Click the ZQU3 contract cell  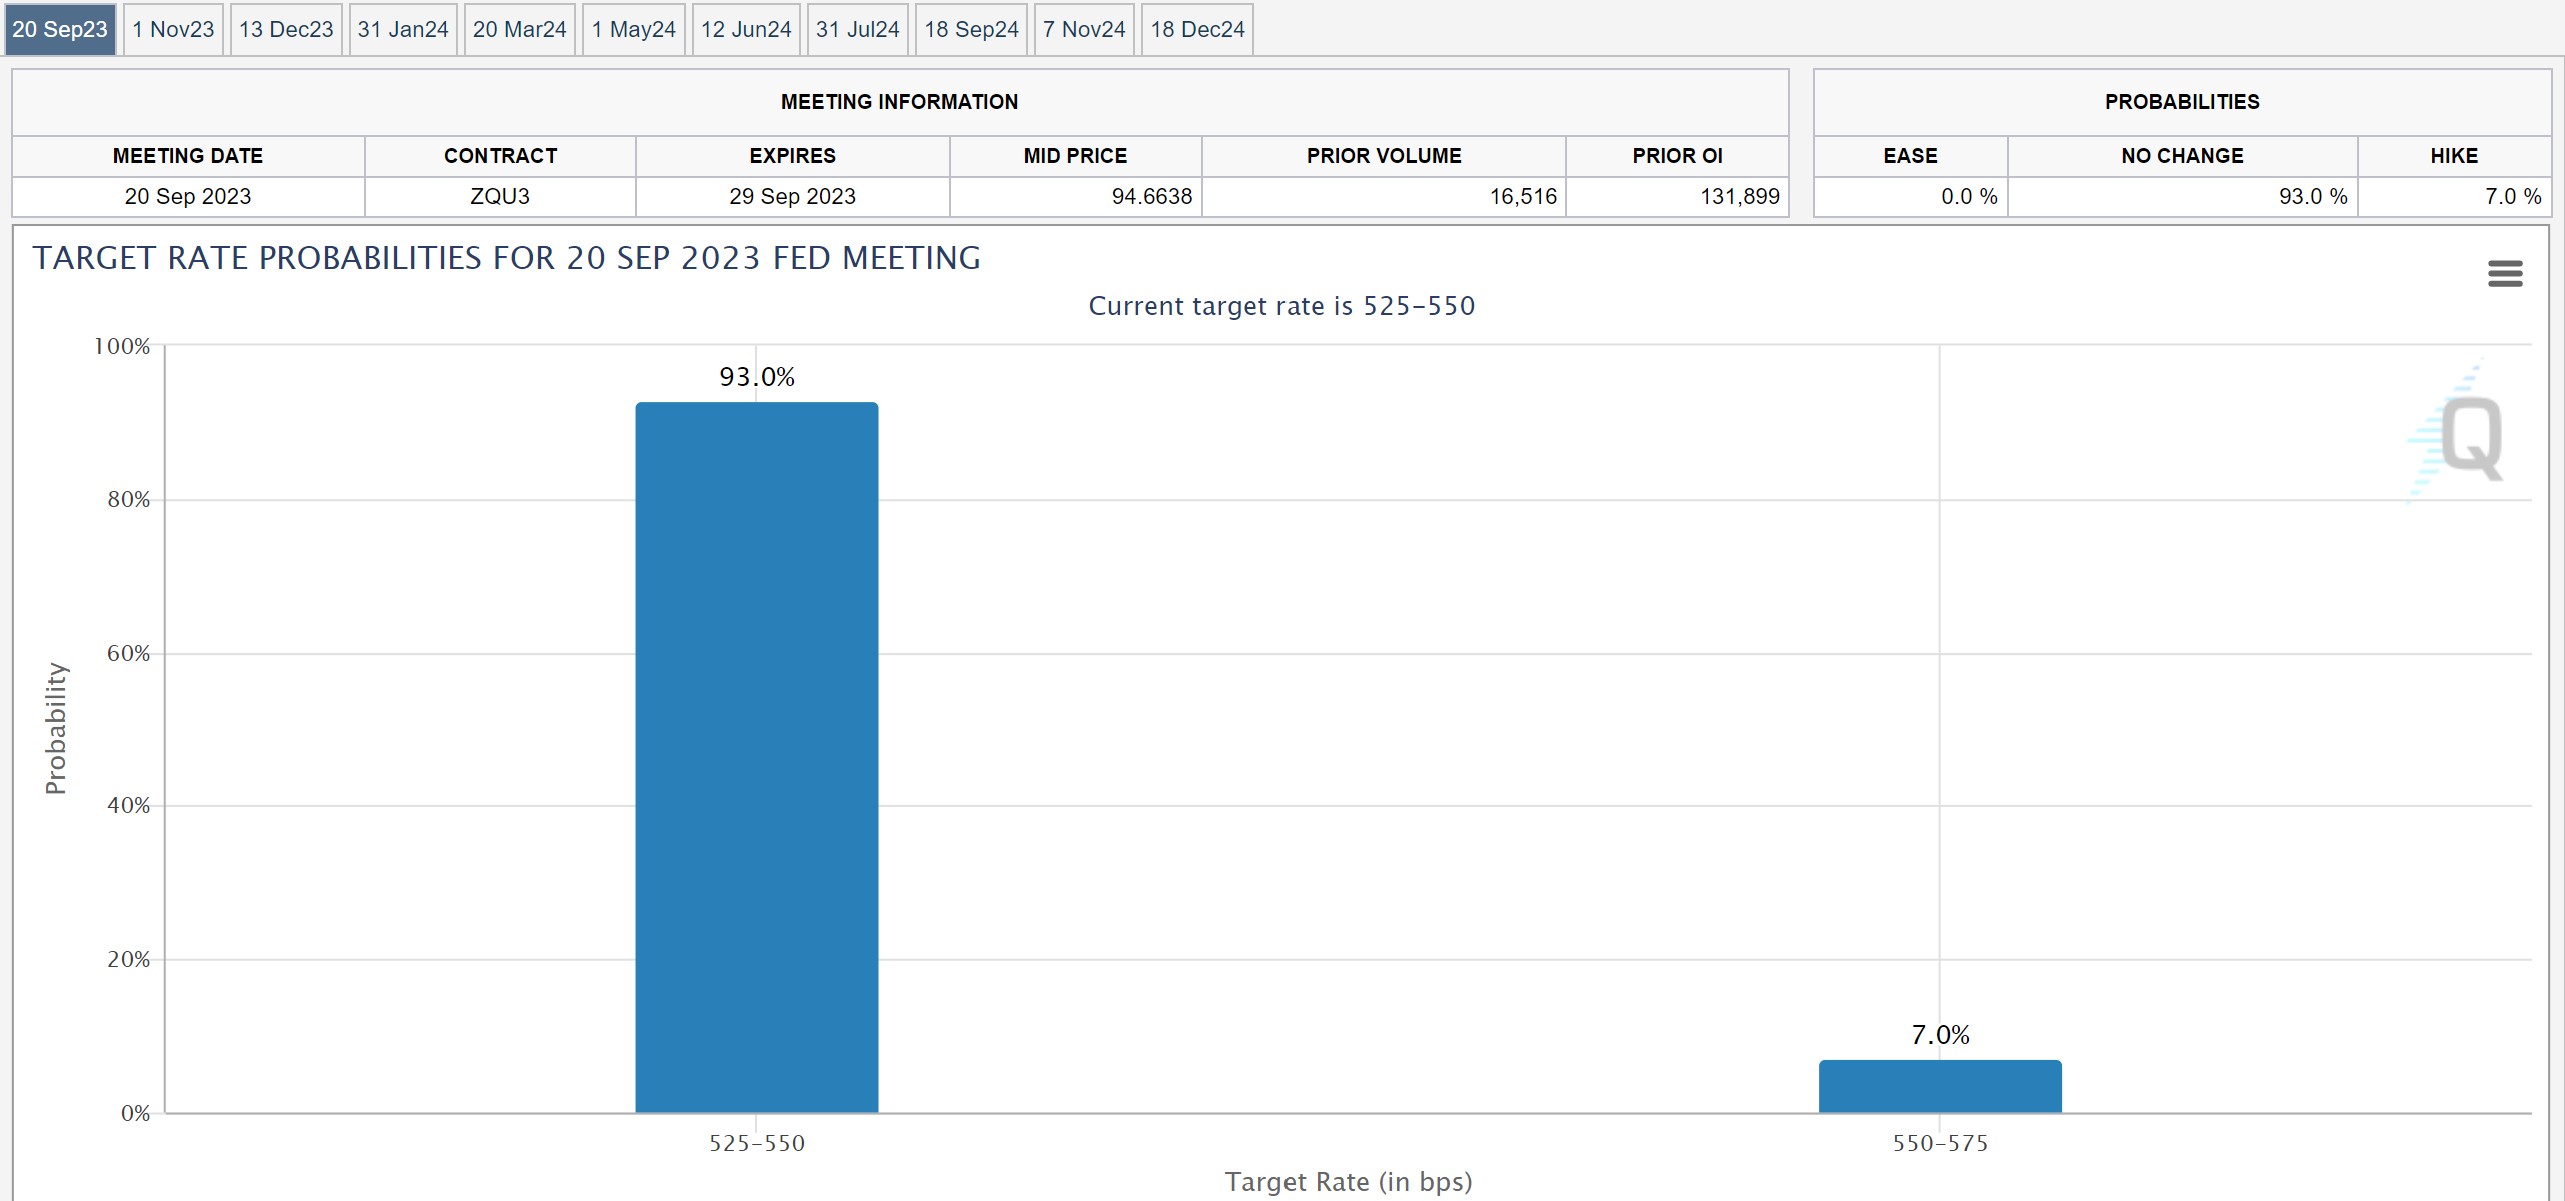[x=500, y=197]
